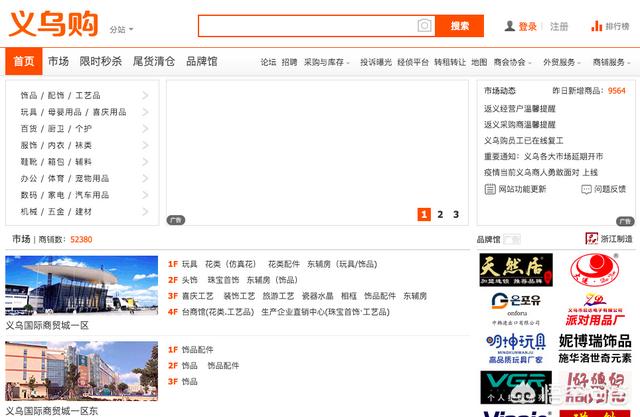The height and width of the screenshot is (417, 640).
Task: Open the red circular brand logo
Action: 595,270
